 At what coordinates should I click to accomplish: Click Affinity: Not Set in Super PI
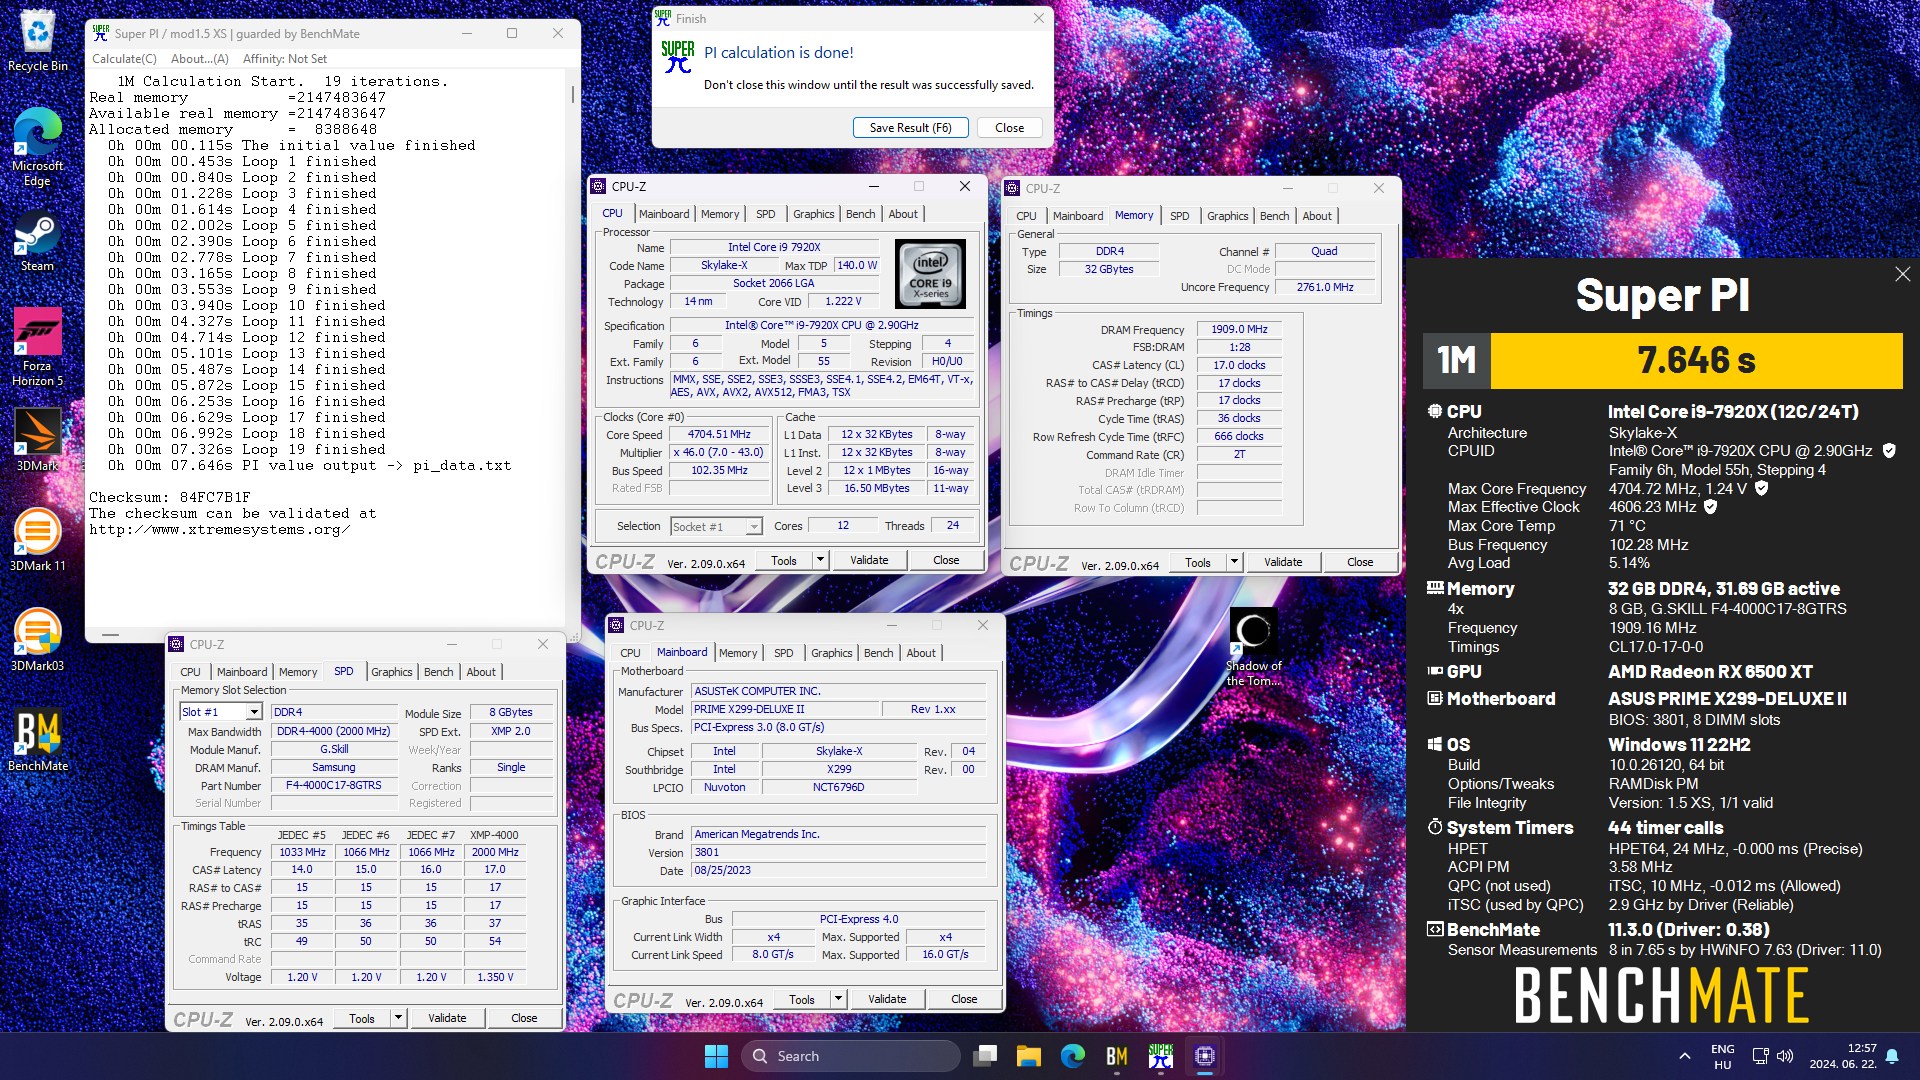coord(285,59)
